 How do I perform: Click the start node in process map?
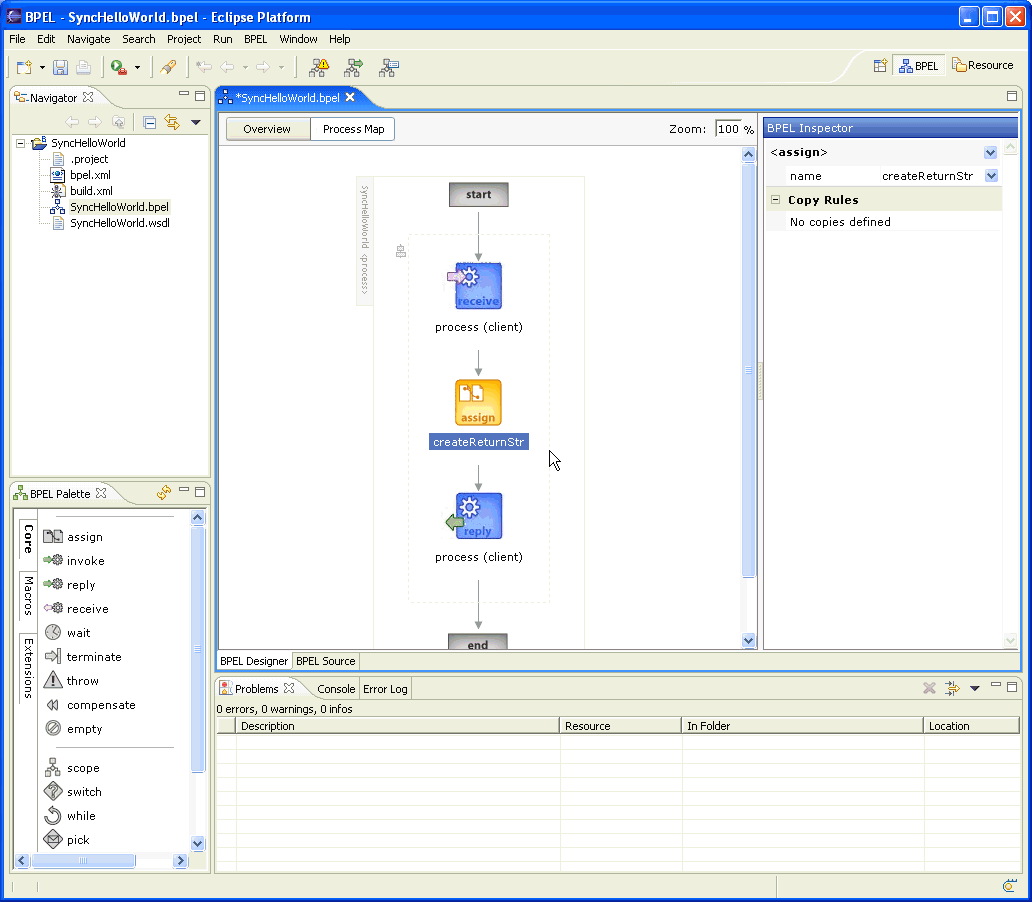point(478,194)
